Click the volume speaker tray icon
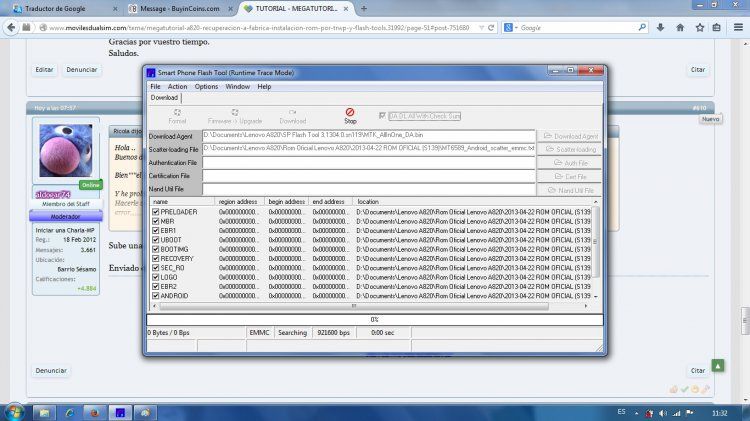Image resolution: width=750 pixels, height=421 pixels. [662, 413]
